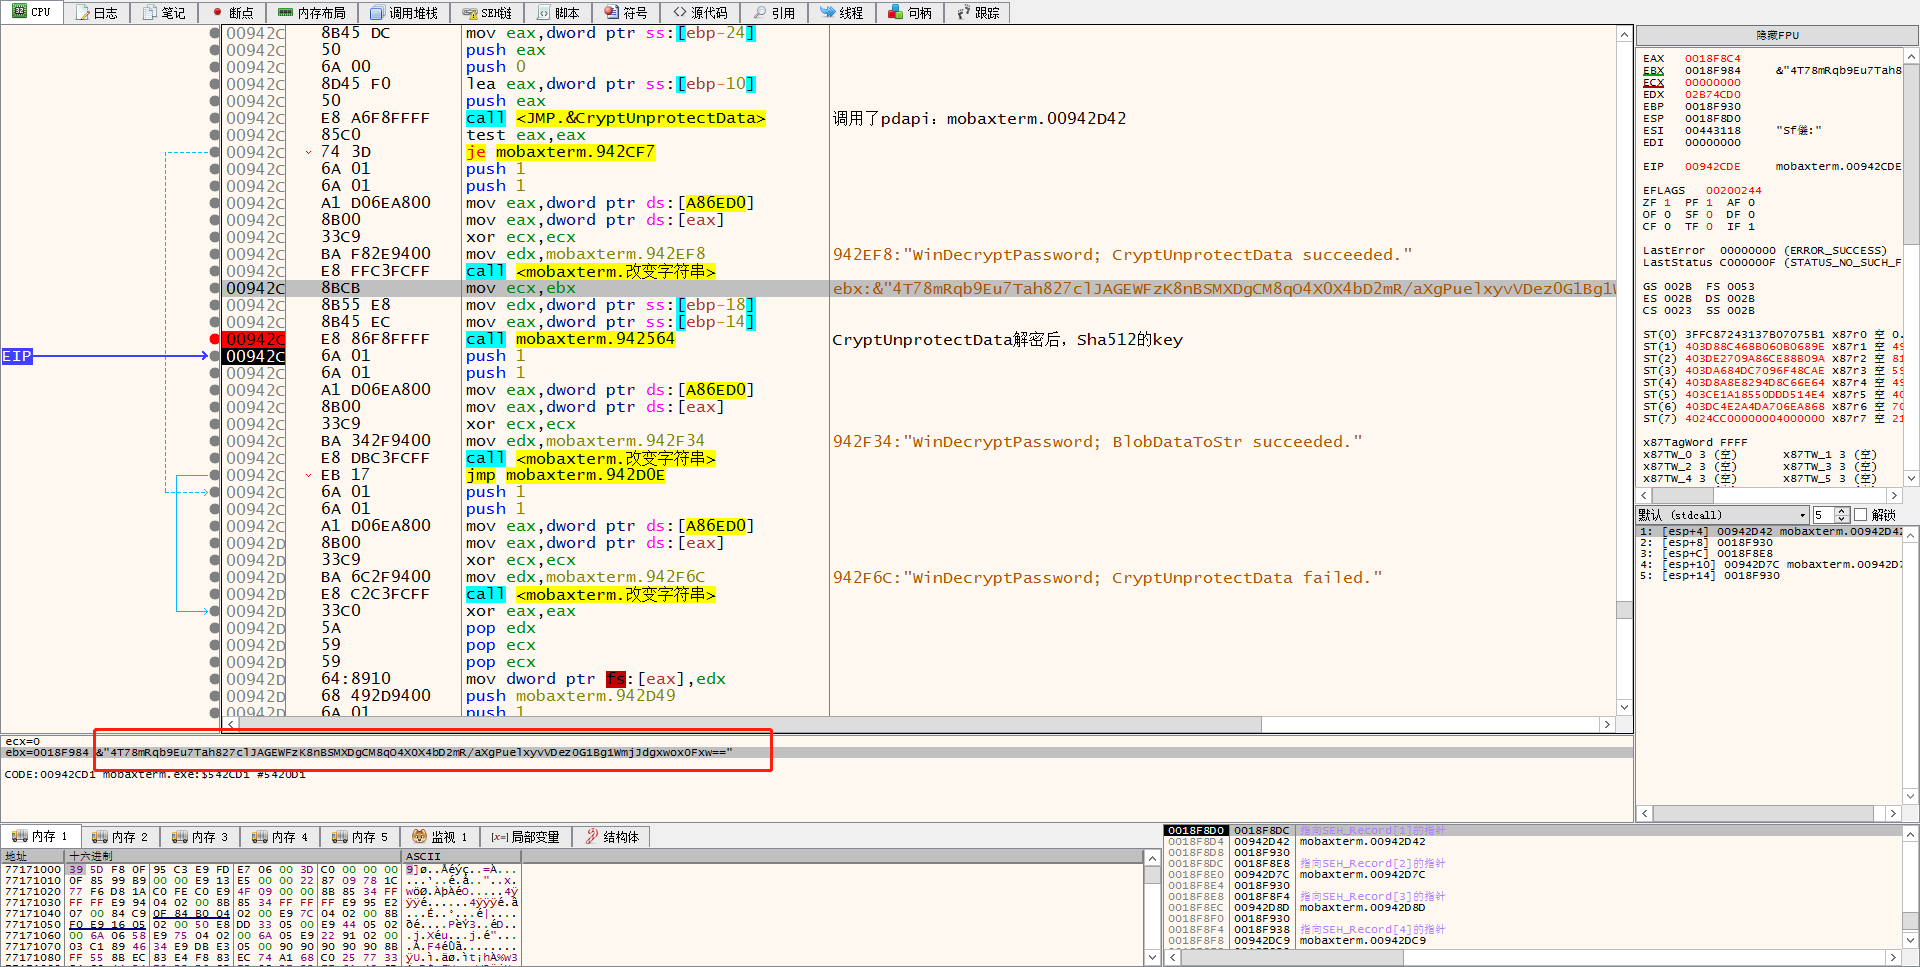
Task: Select the EBX register value 0018F984
Action: [x=1712, y=71]
